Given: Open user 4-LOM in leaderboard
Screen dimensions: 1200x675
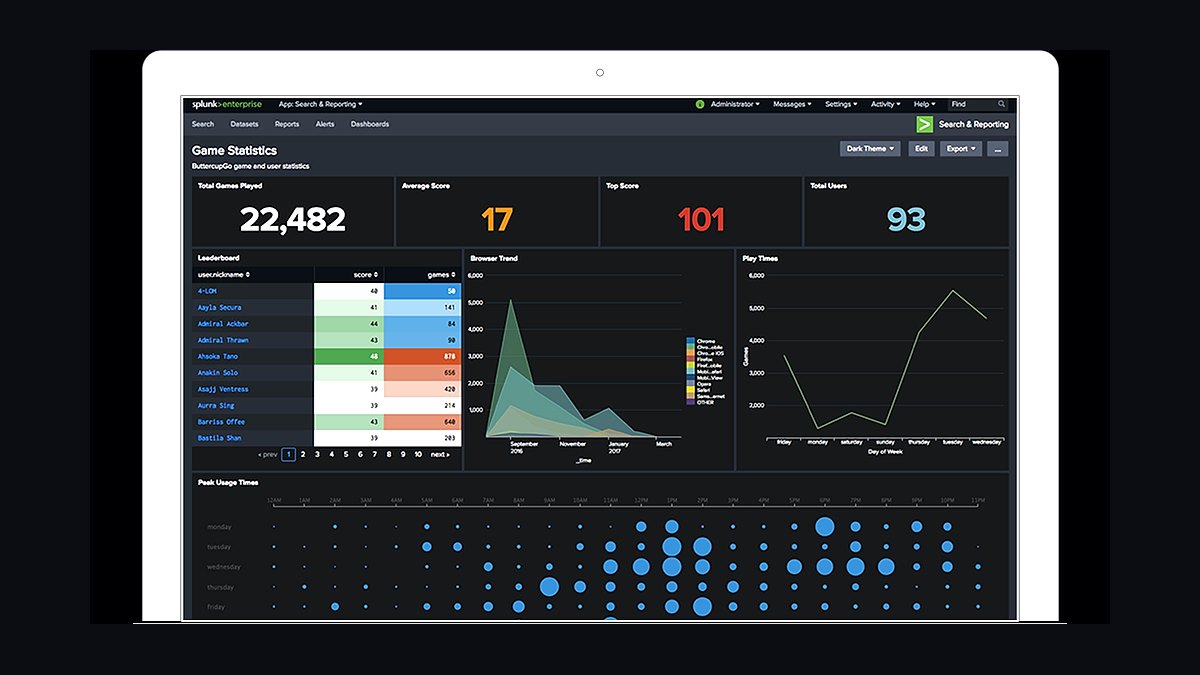Looking at the screenshot, I should [x=207, y=291].
